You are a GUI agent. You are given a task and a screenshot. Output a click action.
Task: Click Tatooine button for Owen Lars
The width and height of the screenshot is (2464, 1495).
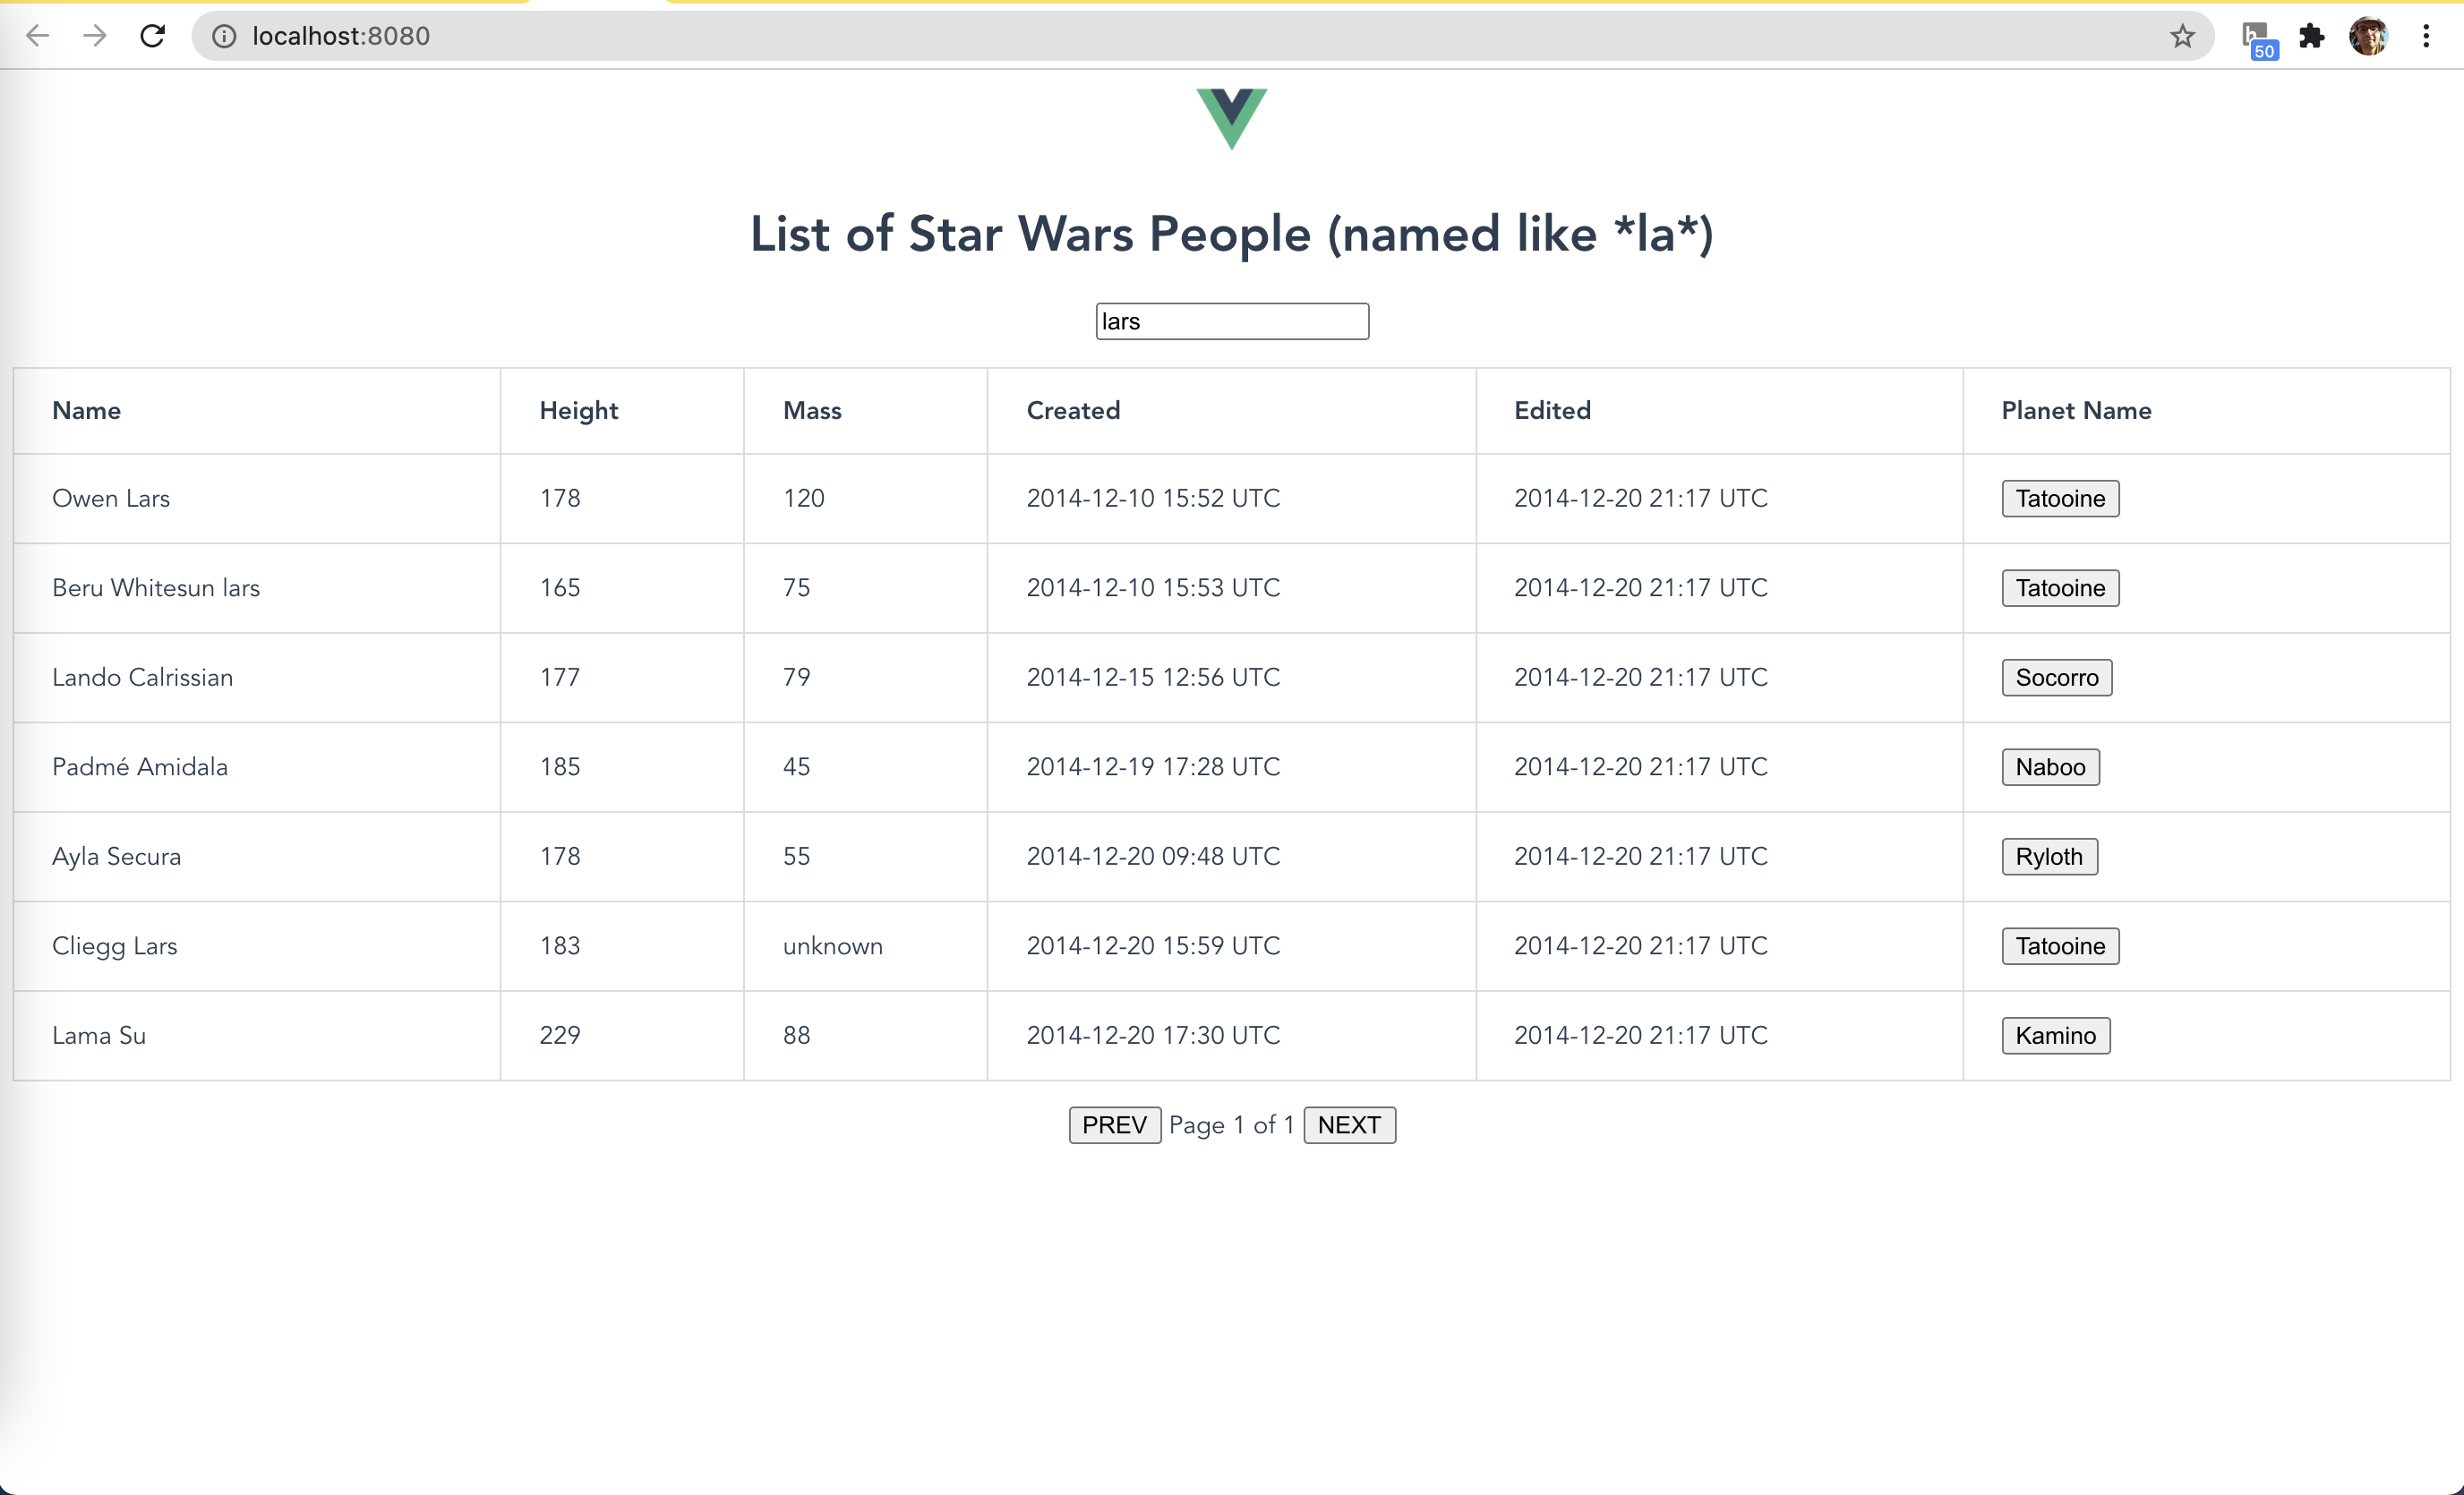(x=2059, y=498)
